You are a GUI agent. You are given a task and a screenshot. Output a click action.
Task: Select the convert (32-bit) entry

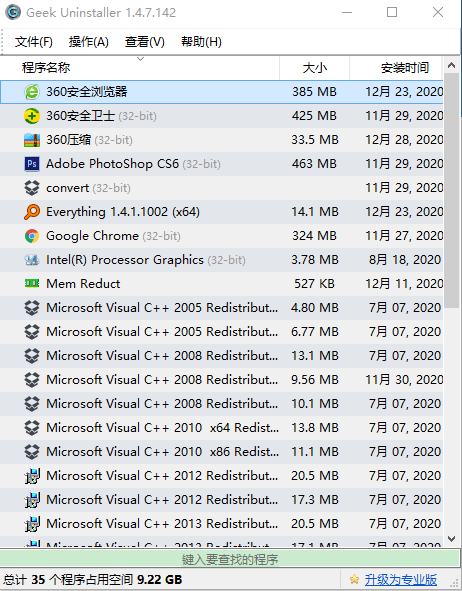point(222,188)
